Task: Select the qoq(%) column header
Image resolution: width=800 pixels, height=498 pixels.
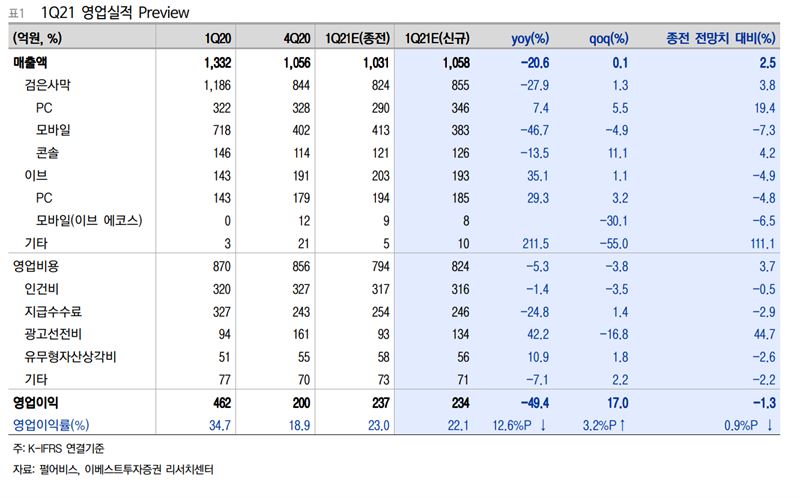Action: click(x=609, y=38)
